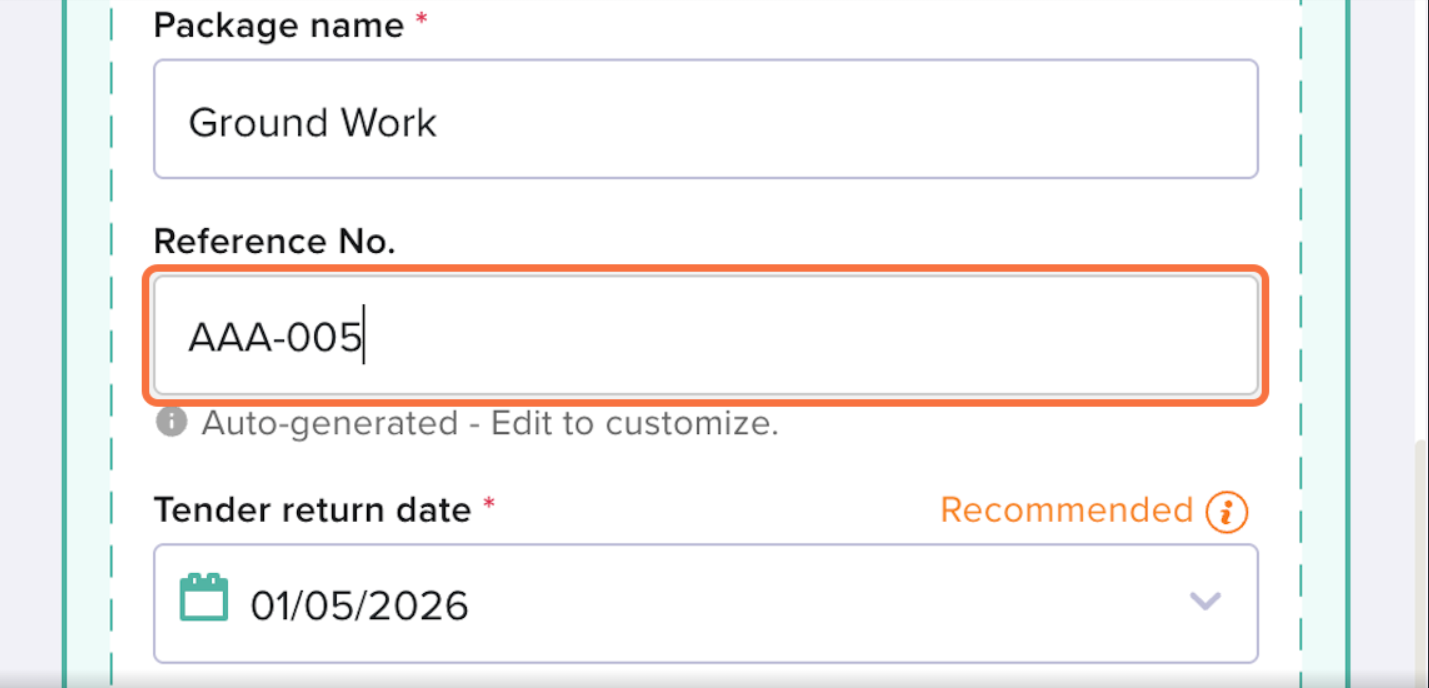Focus the Package name input field

pyautogui.click(x=705, y=120)
